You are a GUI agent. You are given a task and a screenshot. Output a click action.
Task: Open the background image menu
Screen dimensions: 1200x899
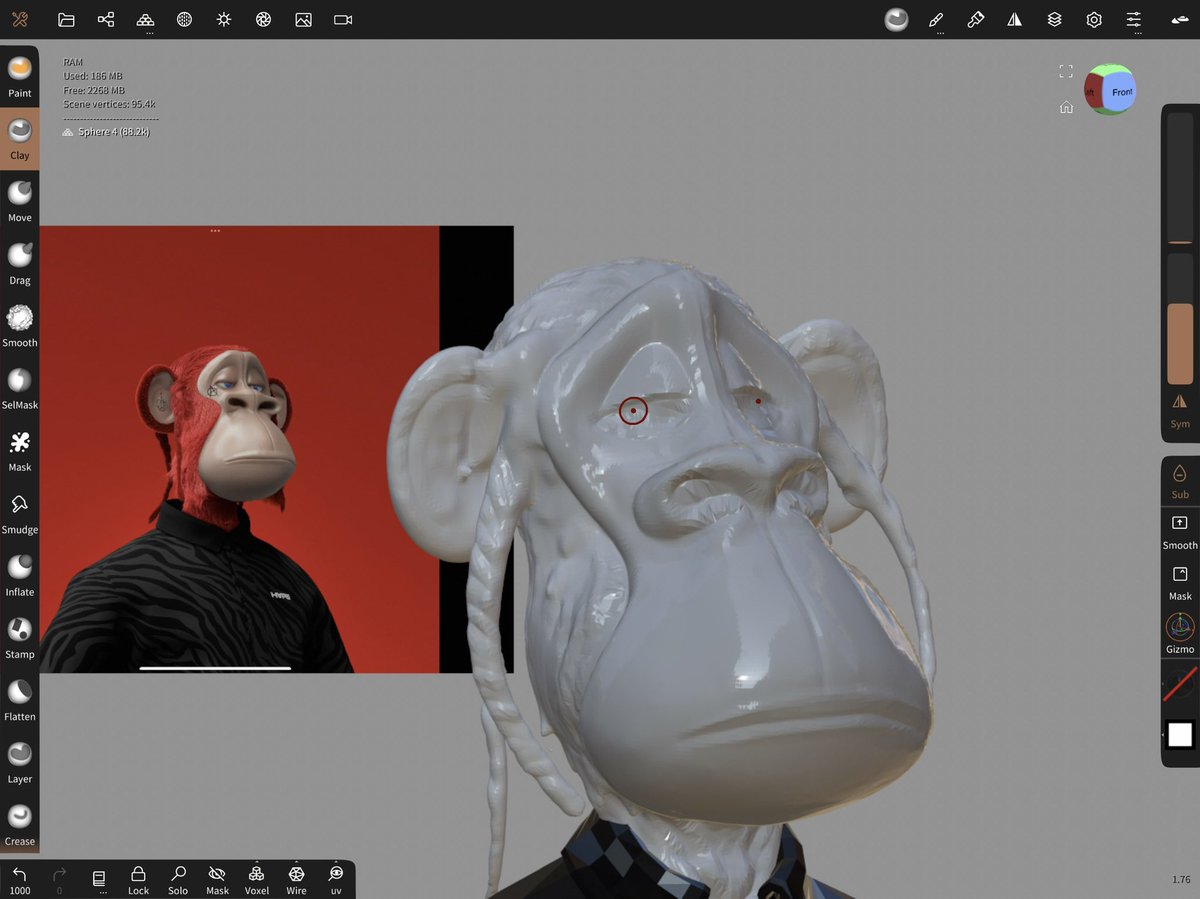tap(303, 20)
